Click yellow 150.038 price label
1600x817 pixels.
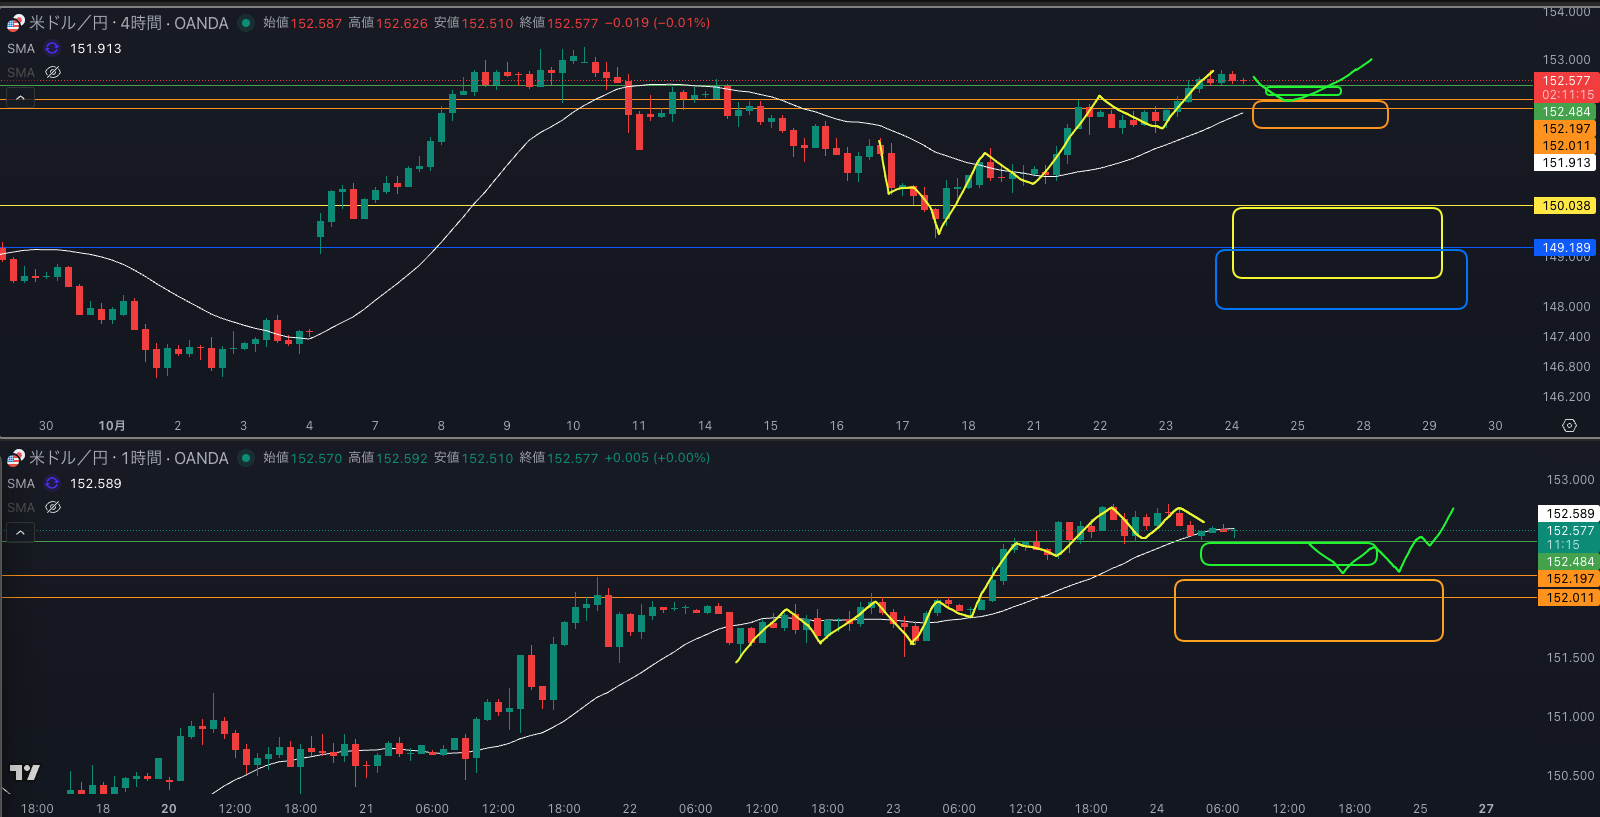click(x=1565, y=206)
